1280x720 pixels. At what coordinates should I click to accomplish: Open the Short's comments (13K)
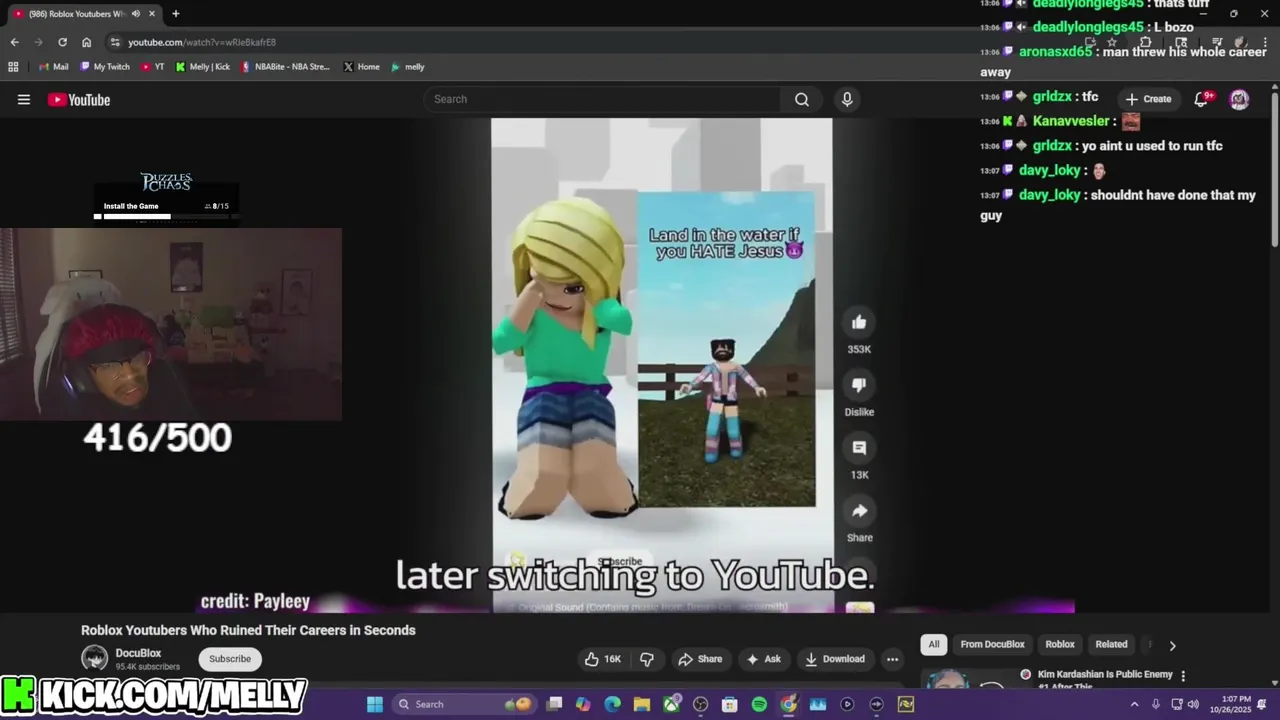coord(859,448)
